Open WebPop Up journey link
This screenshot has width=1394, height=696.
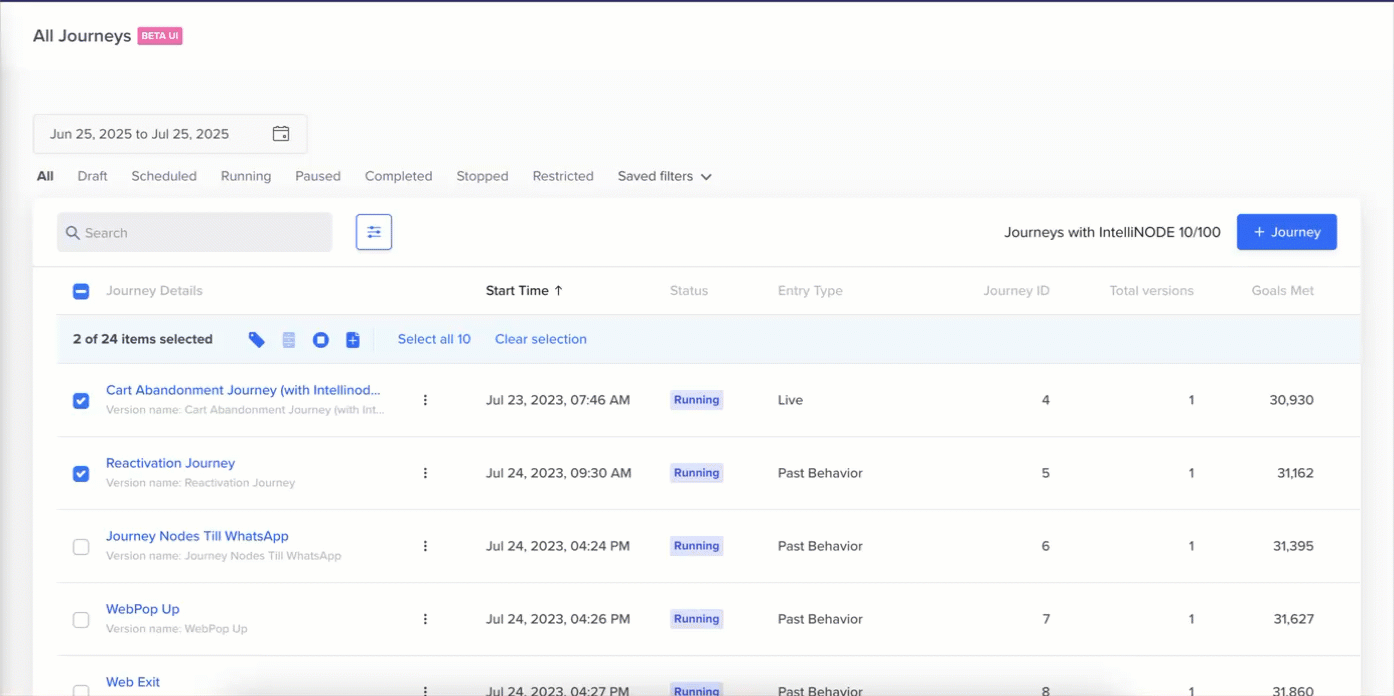(x=143, y=609)
